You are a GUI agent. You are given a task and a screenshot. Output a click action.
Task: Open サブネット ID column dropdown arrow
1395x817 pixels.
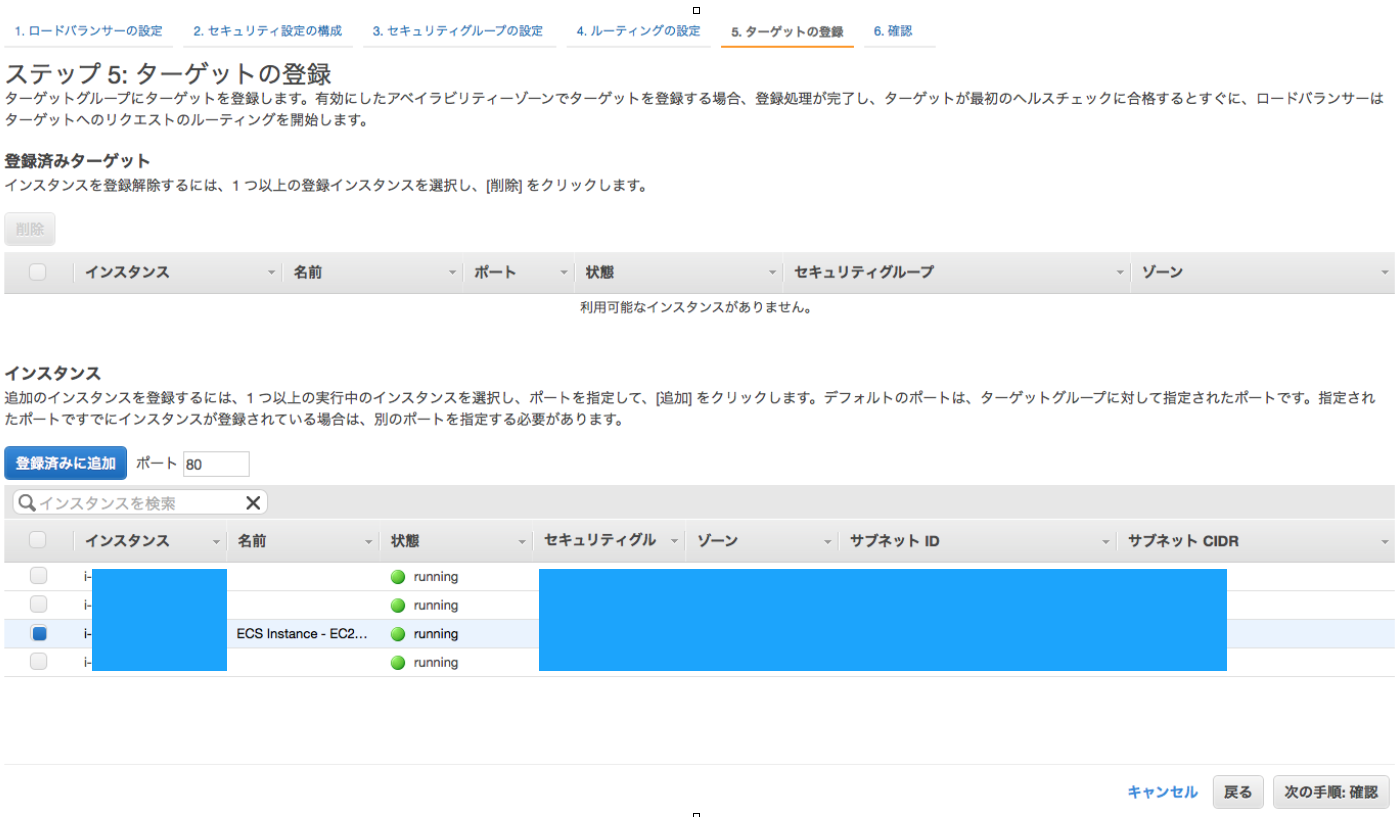[x=1106, y=542]
